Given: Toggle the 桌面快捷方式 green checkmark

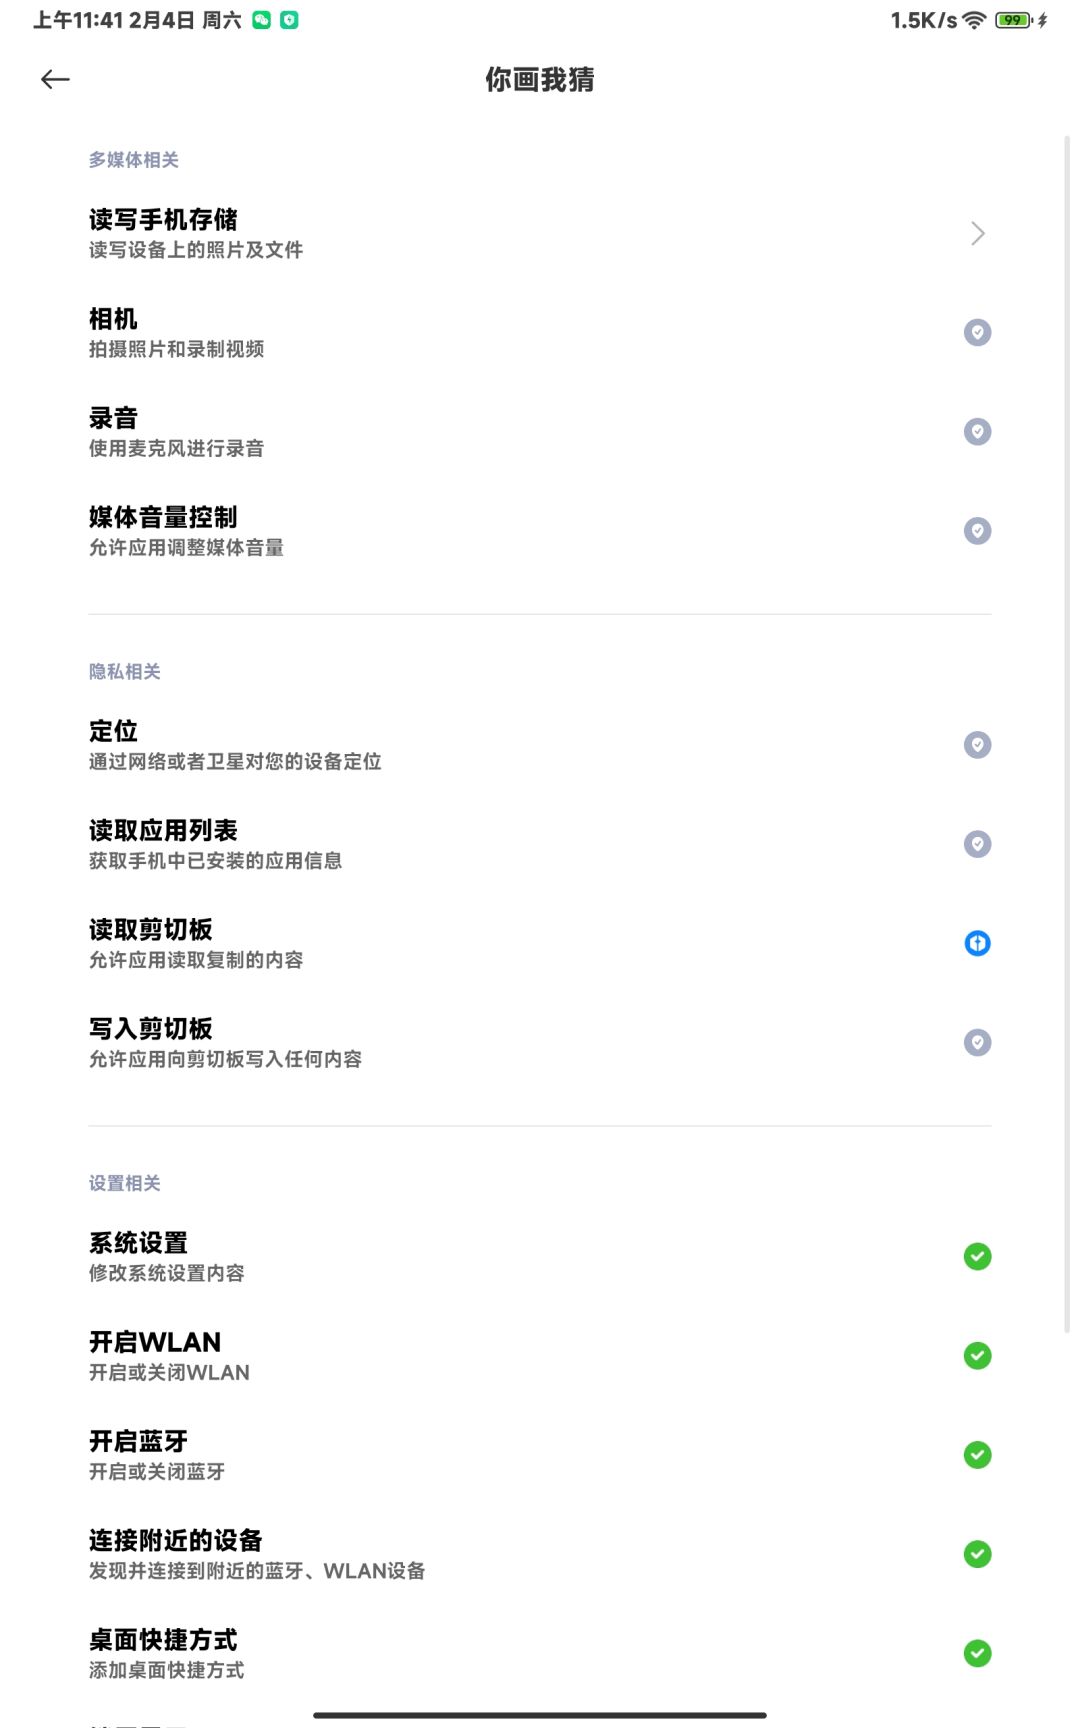Looking at the screenshot, I should point(977,1653).
